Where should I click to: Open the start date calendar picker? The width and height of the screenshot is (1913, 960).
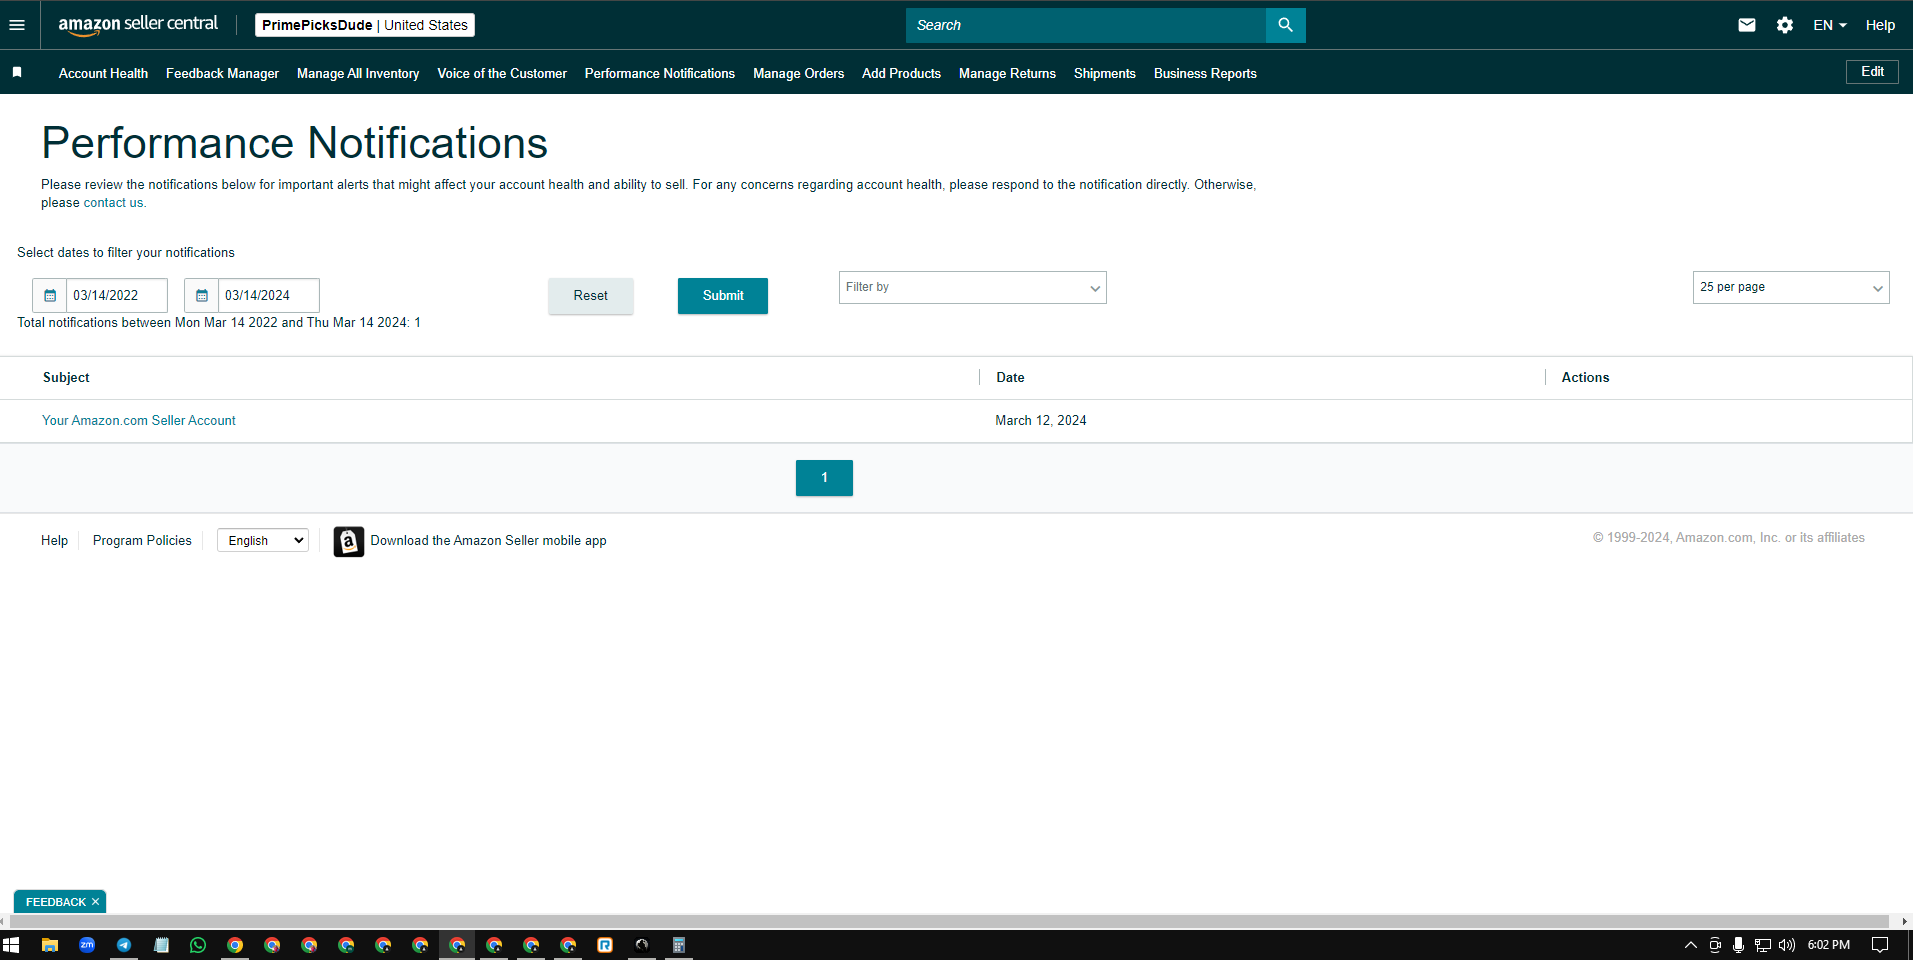coord(50,295)
